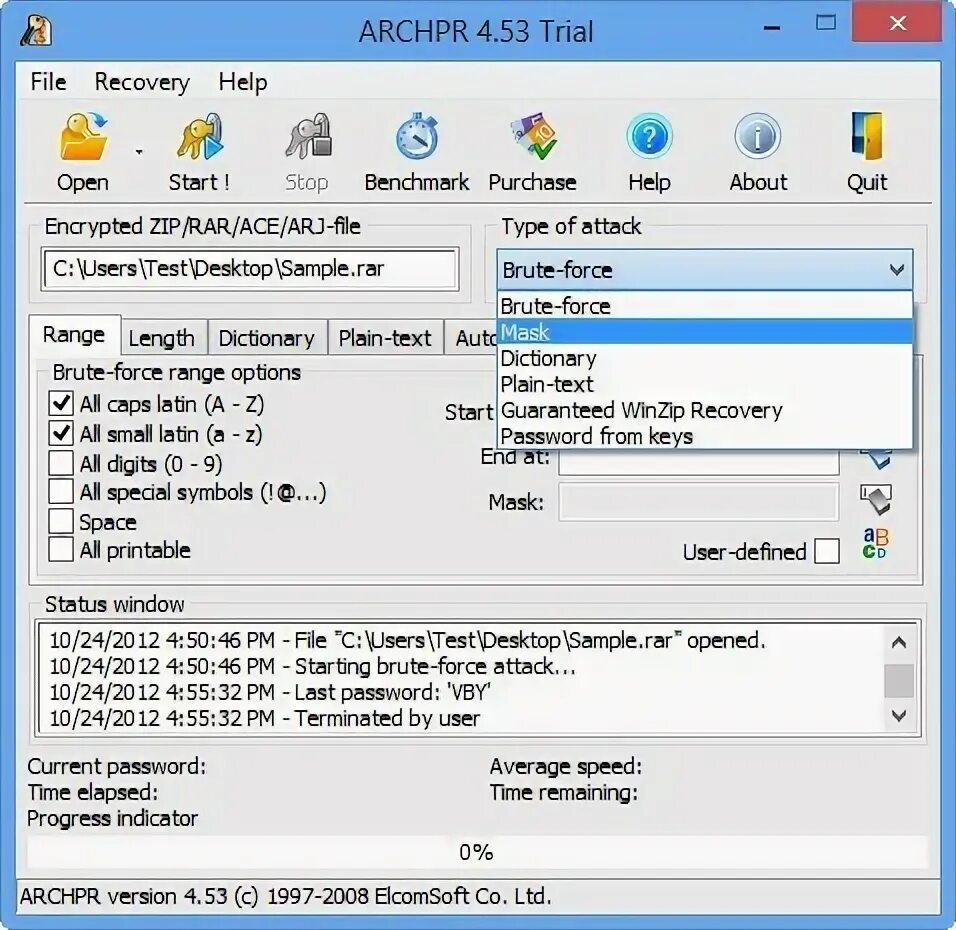Close the ARCHPR window
Viewport: 956px width, 930px height.
[x=897, y=23]
